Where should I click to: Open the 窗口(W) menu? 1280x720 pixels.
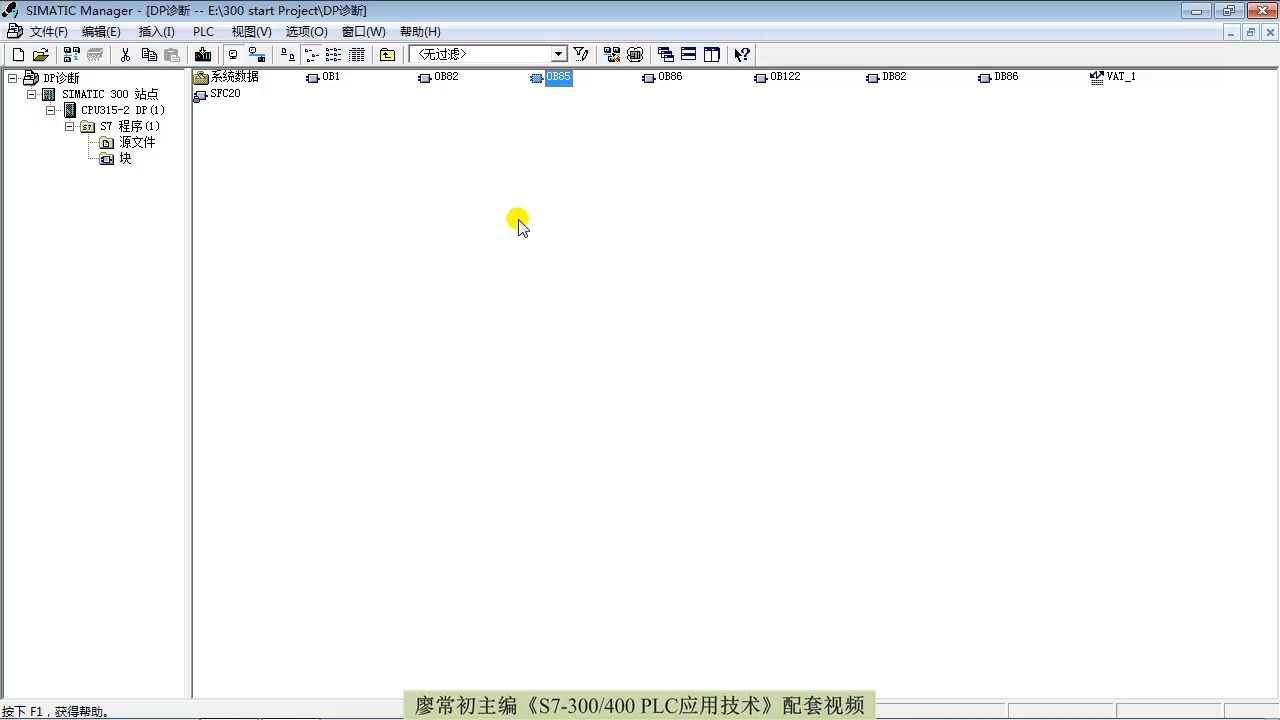(363, 32)
